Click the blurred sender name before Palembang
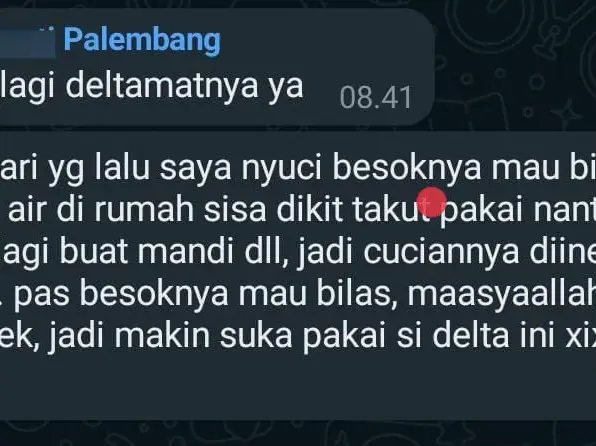The width and height of the screenshot is (596, 446). click(27, 41)
